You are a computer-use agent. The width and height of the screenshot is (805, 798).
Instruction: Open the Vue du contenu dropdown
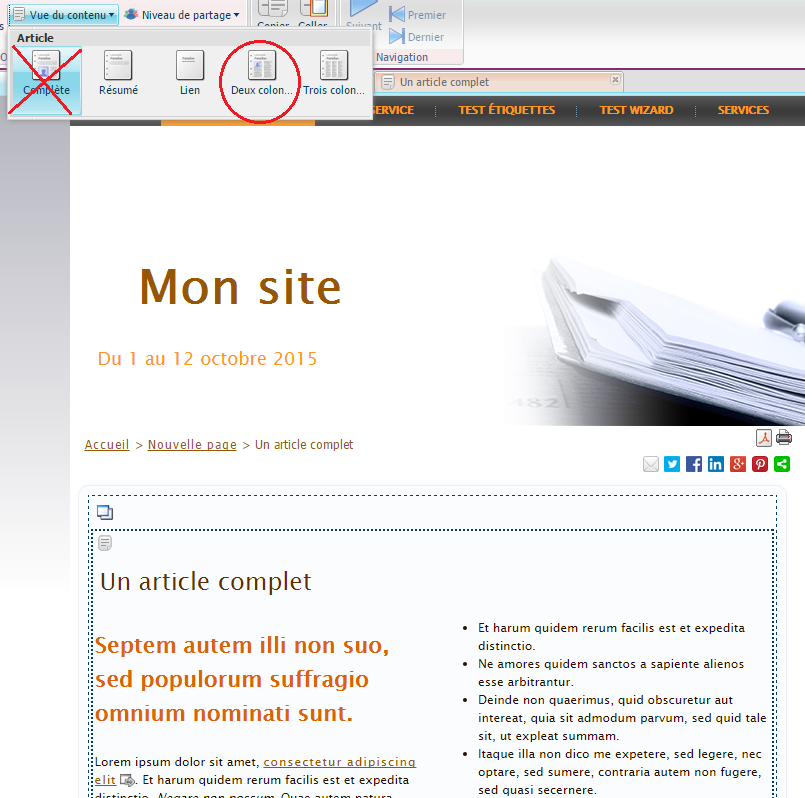[64, 15]
